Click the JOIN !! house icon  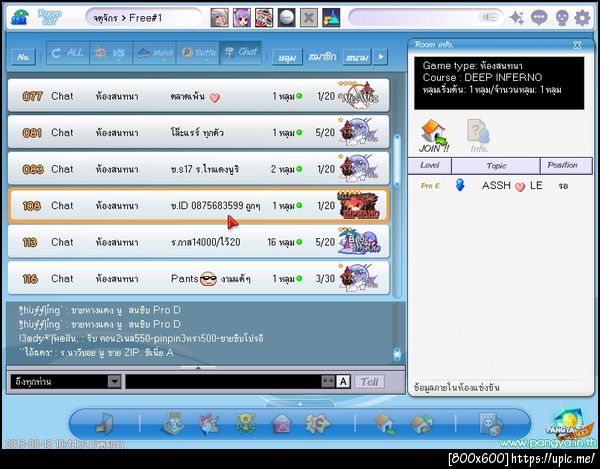434,136
